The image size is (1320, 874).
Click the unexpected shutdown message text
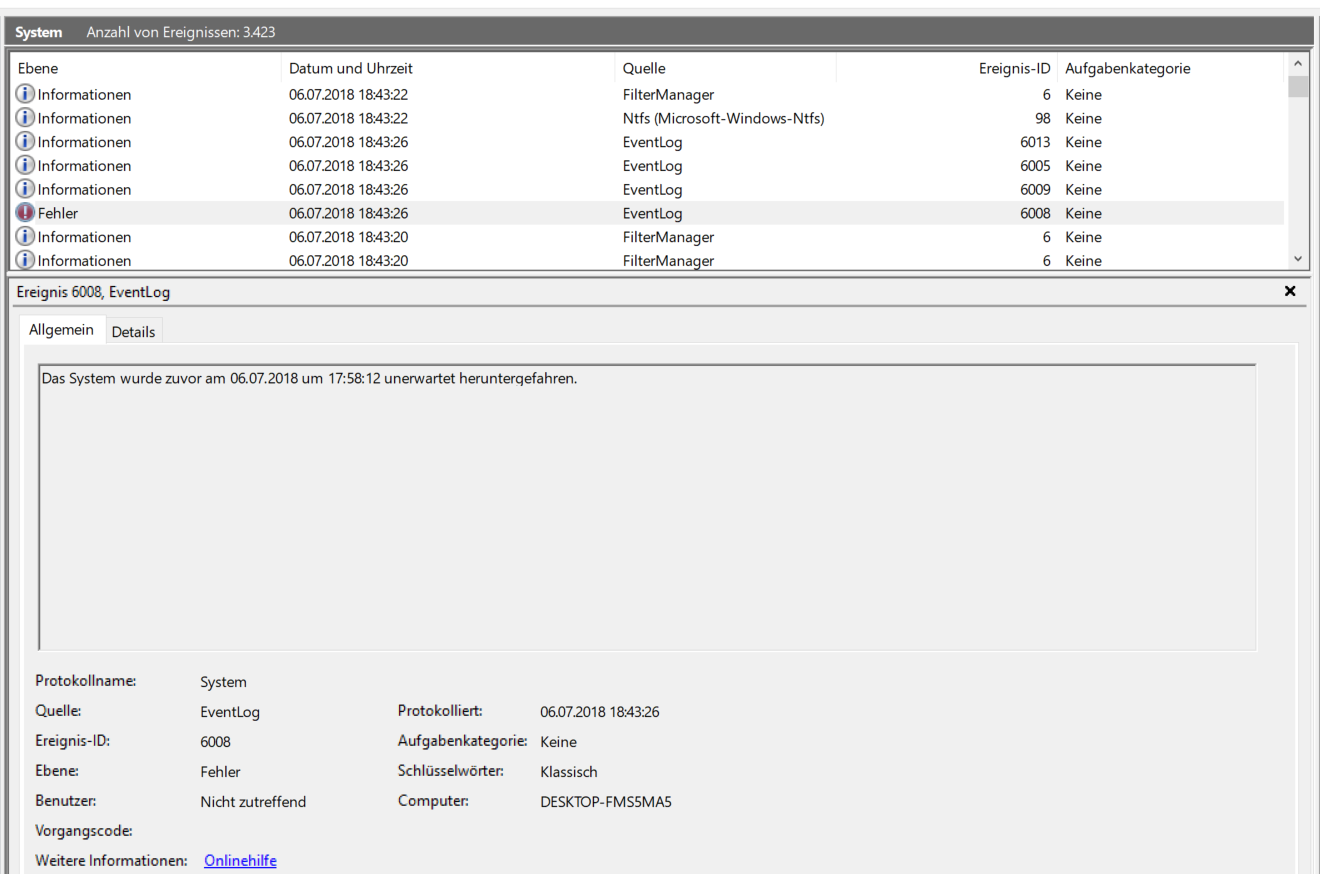(x=309, y=379)
